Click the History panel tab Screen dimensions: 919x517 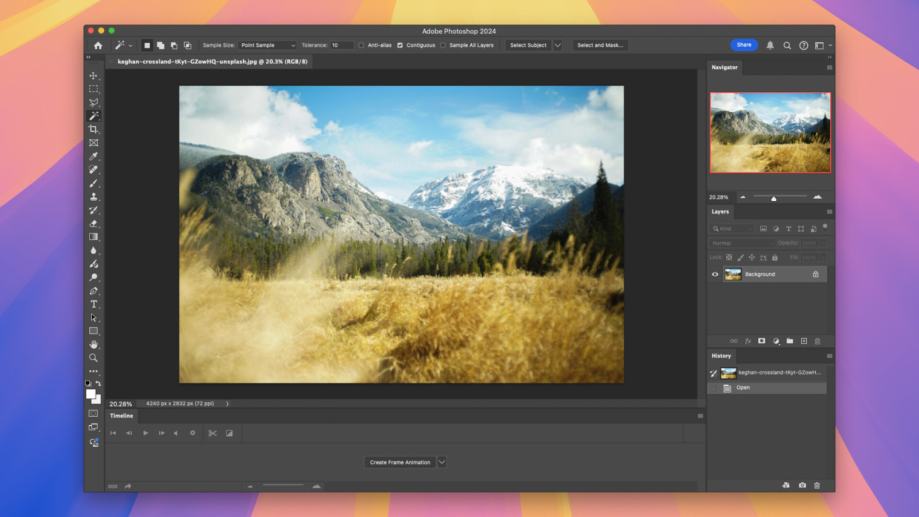pos(721,355)
